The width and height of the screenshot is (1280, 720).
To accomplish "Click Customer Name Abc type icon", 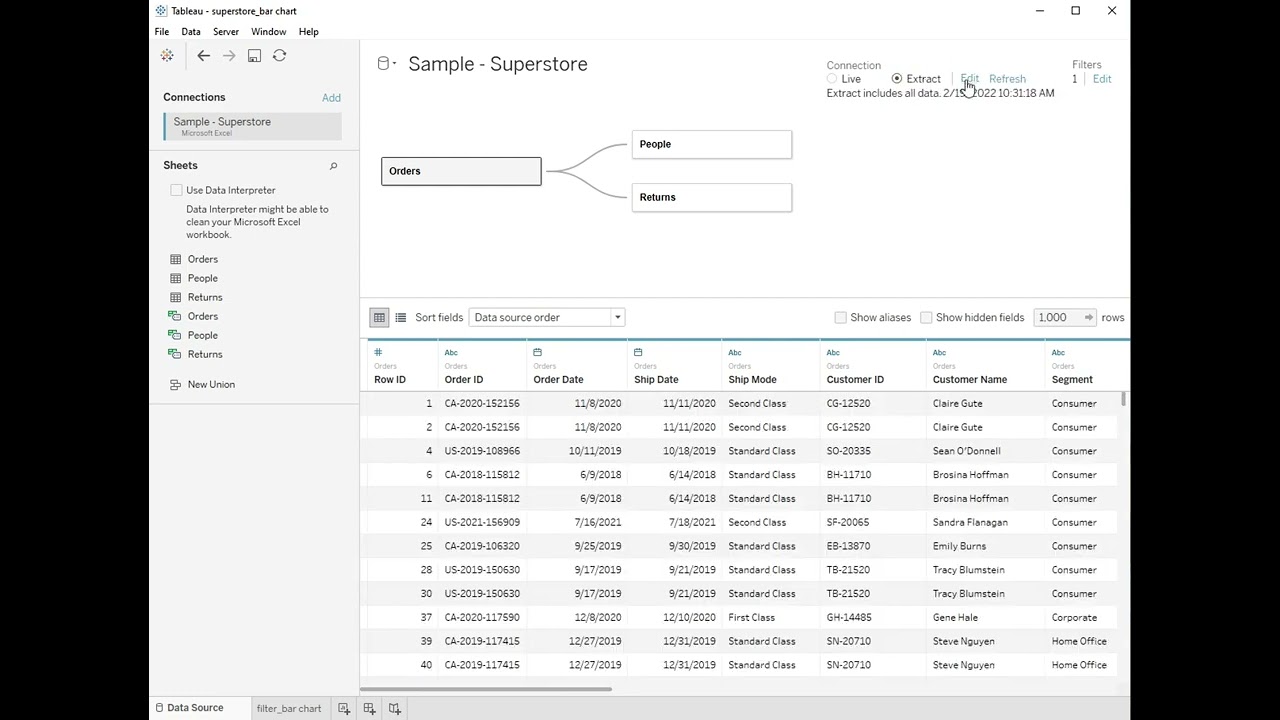I will 939,352.
